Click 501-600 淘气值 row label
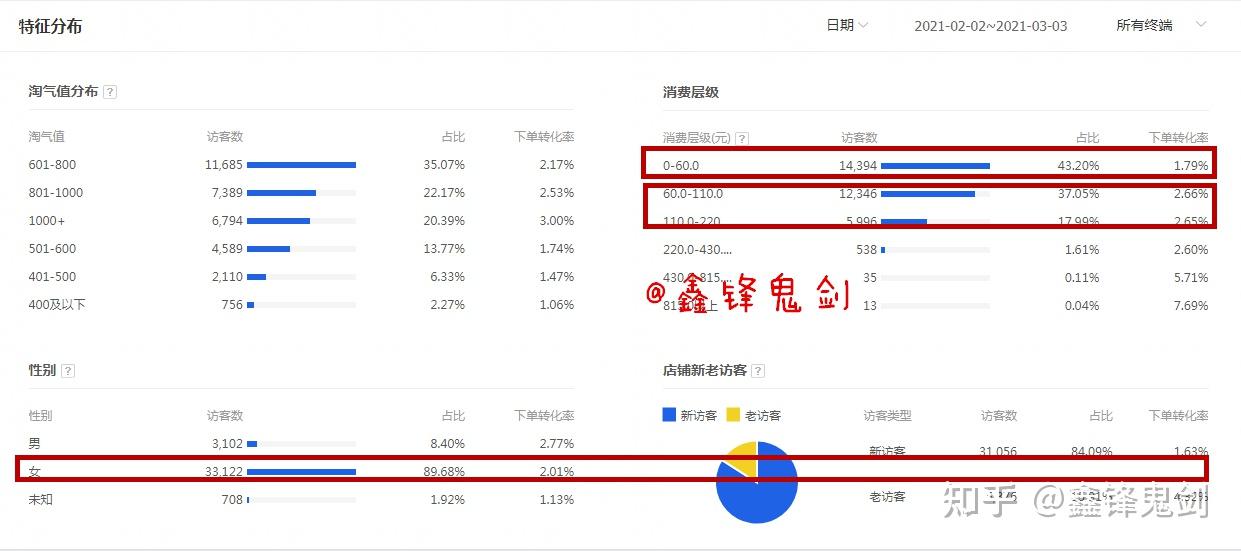 coord(52,249)
